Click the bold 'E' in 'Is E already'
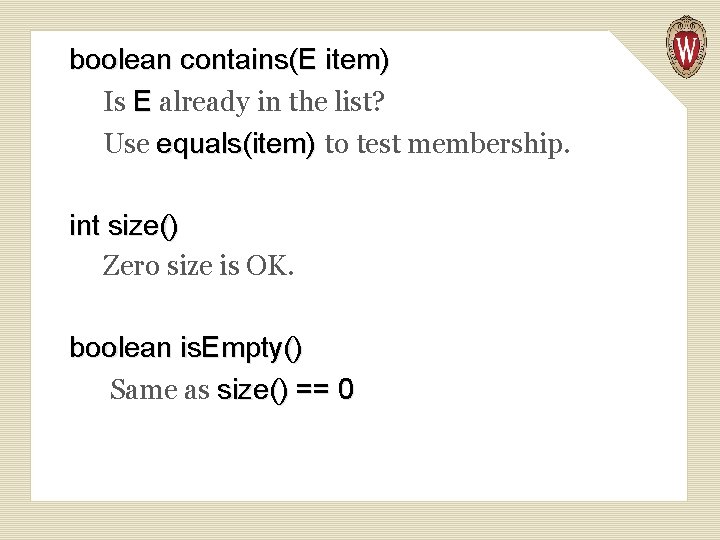This screenshot has height=540, width=720. (142, 102)
